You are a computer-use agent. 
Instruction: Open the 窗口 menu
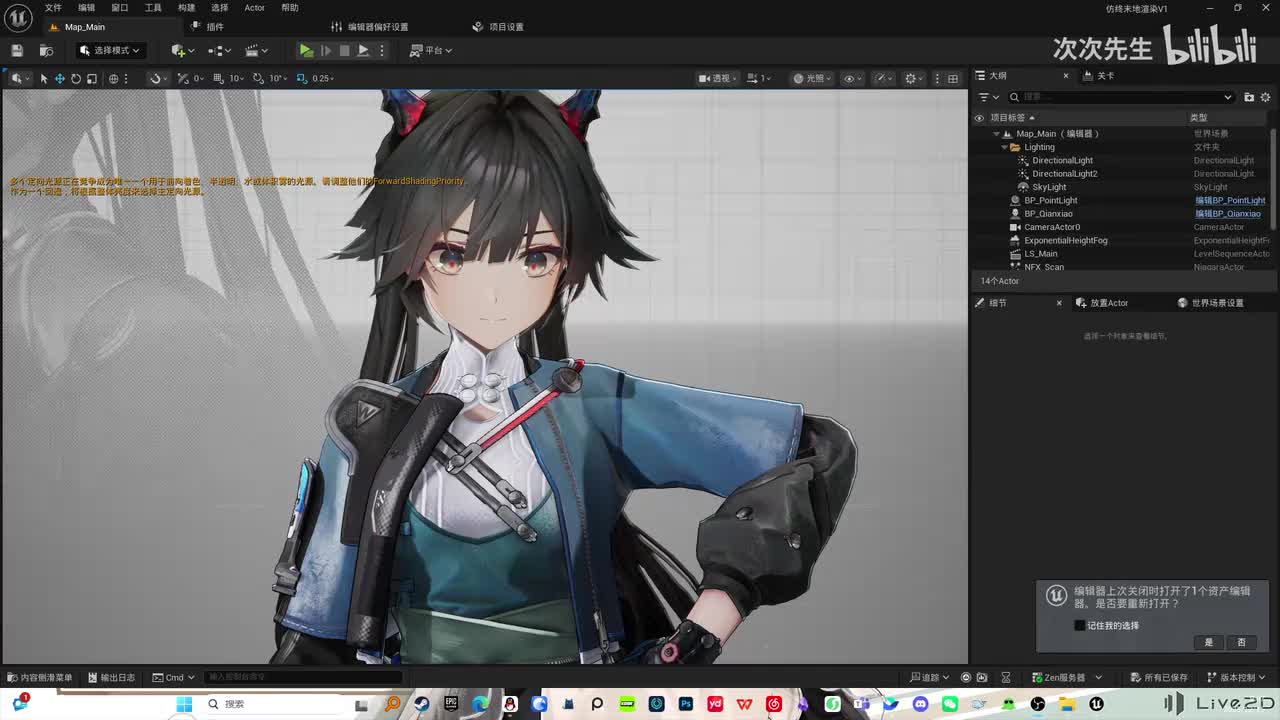pyautogui.click(x=120, y=8)
